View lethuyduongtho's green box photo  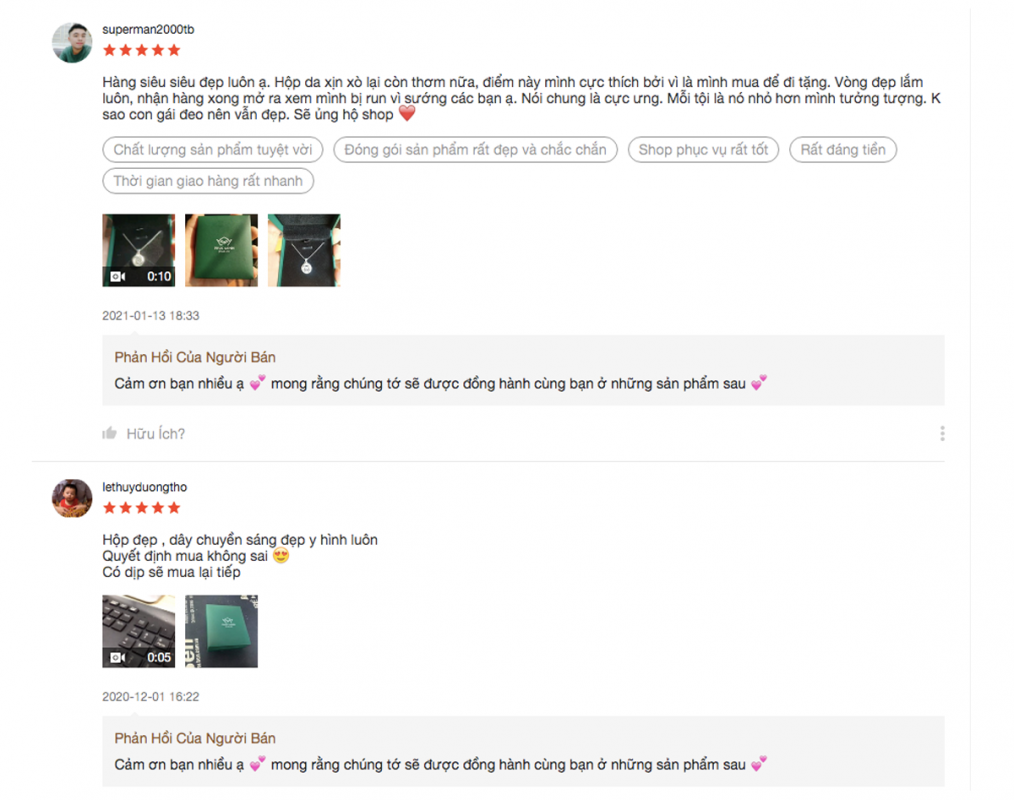tap(221, 631)
